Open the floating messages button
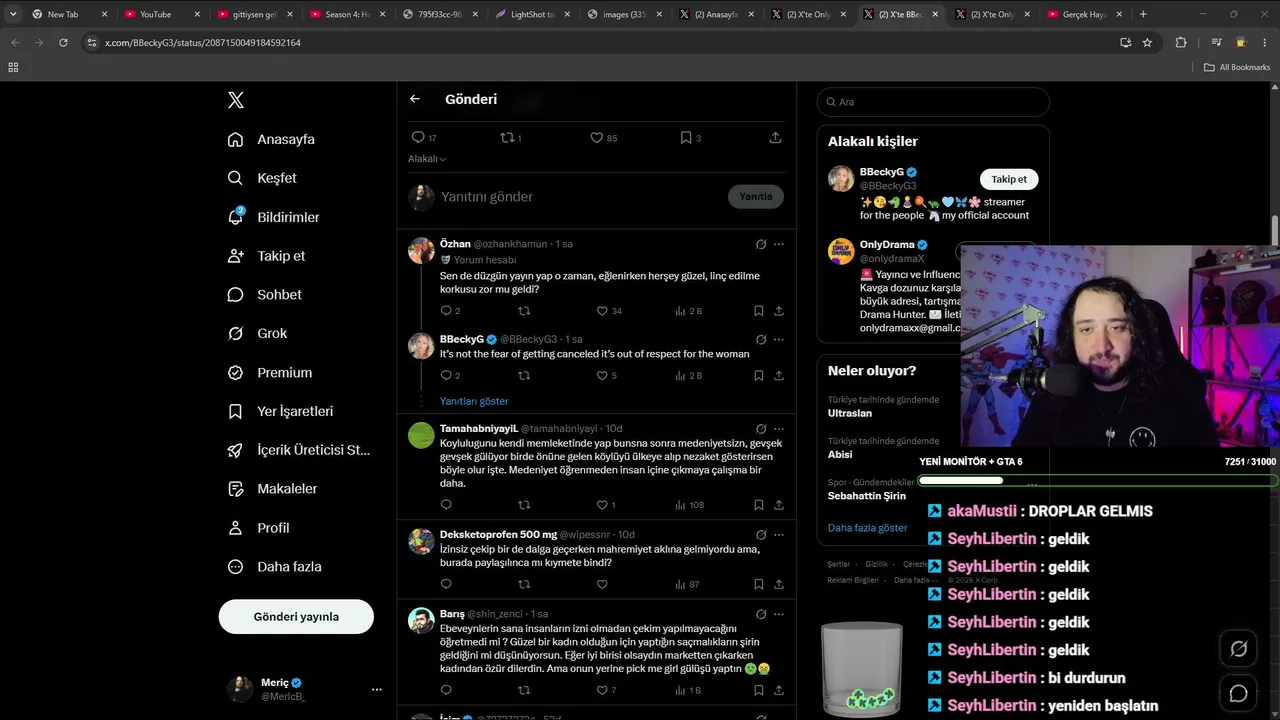This screenshot has width=1280, height=720. [x=1238, y=693]
